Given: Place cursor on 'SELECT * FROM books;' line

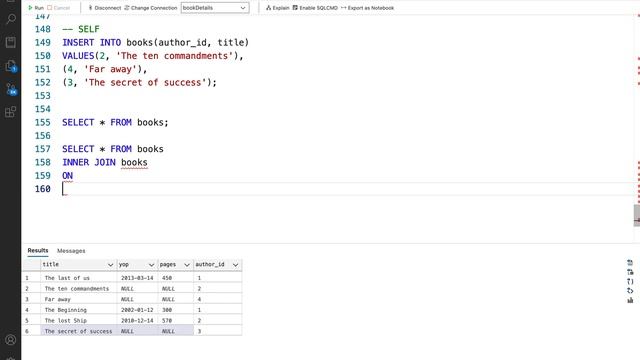Looking at the screenshot, I should [115, 122].
